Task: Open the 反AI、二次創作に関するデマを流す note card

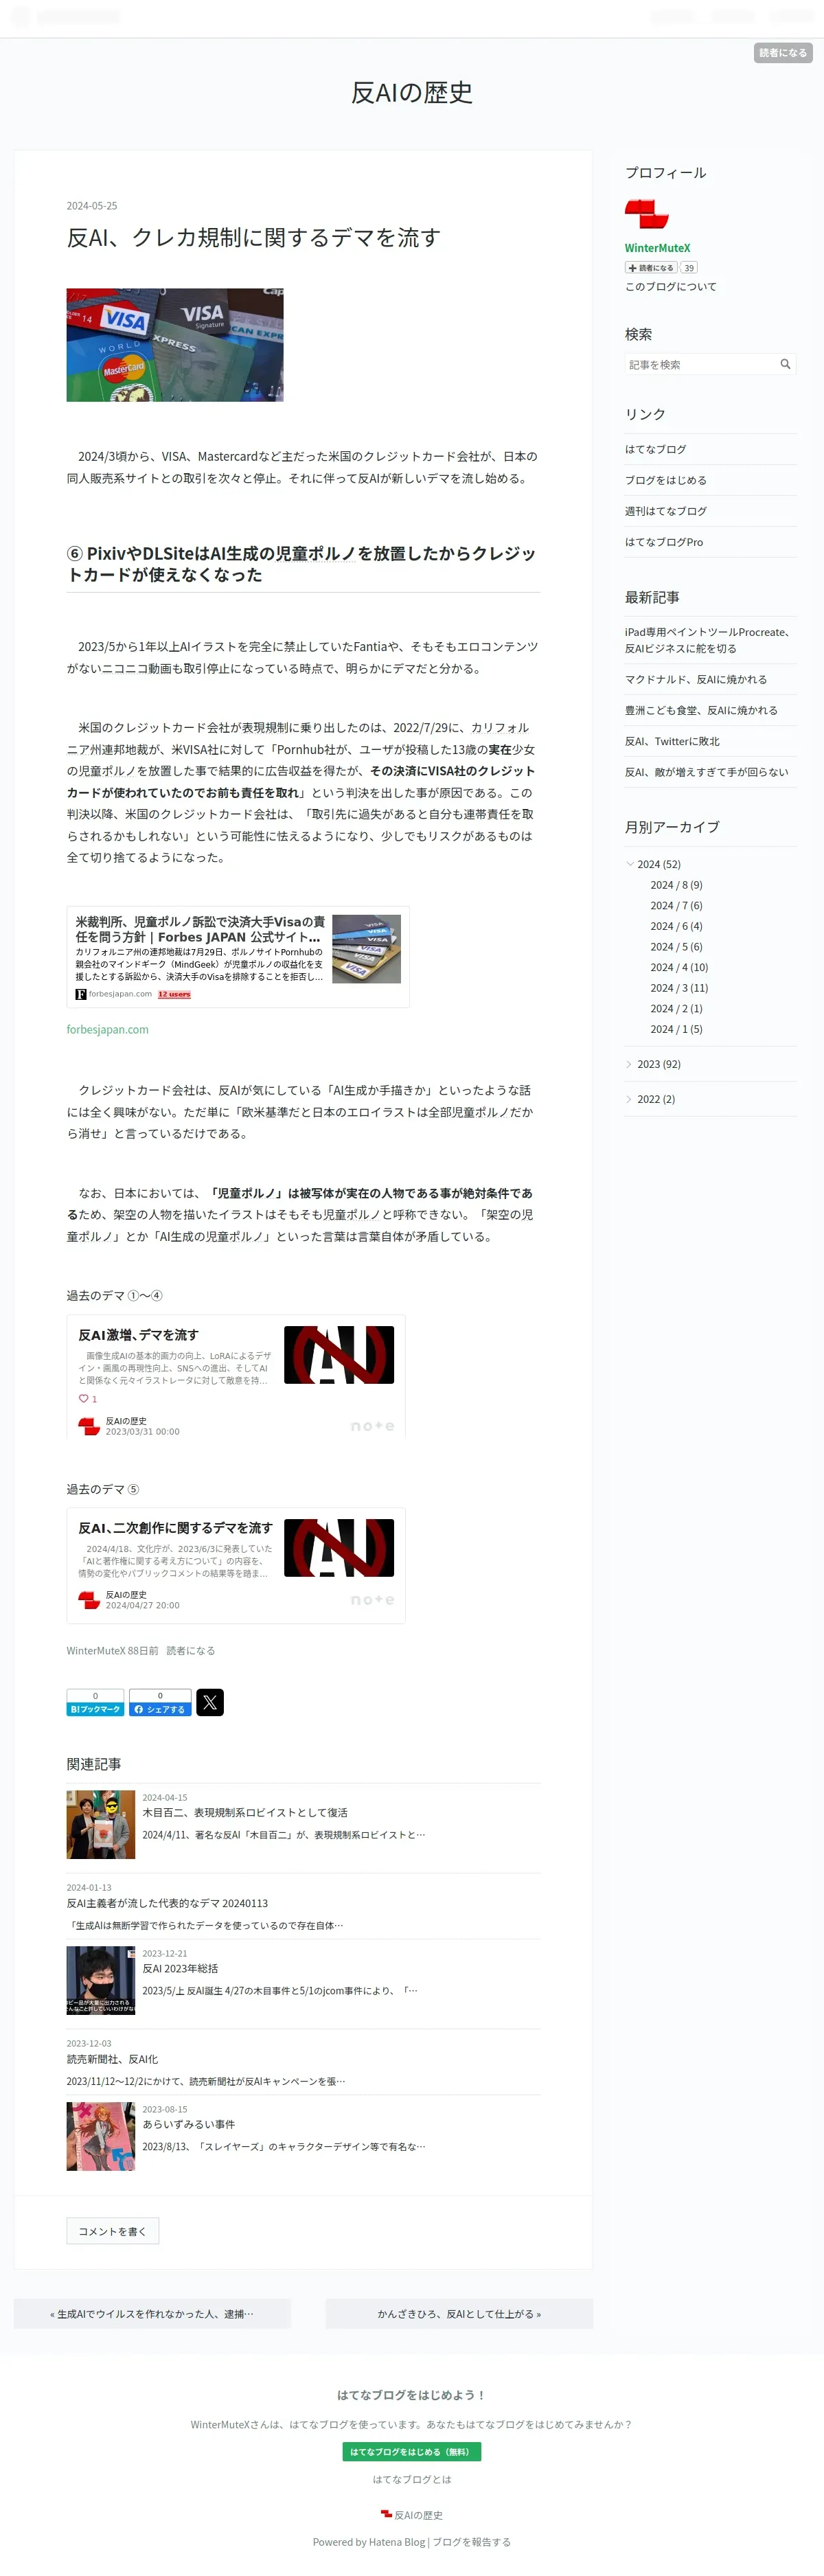Action: [236, 1565]
